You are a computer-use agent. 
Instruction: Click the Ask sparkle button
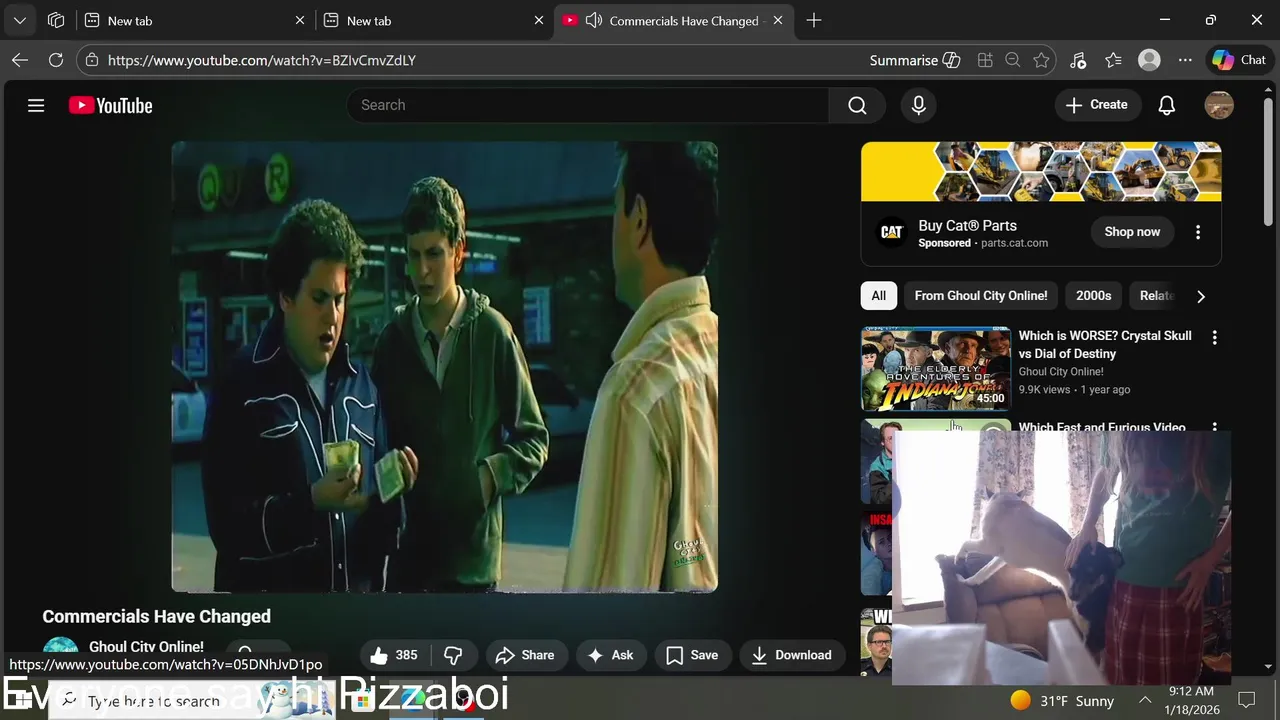pos(610,655)
